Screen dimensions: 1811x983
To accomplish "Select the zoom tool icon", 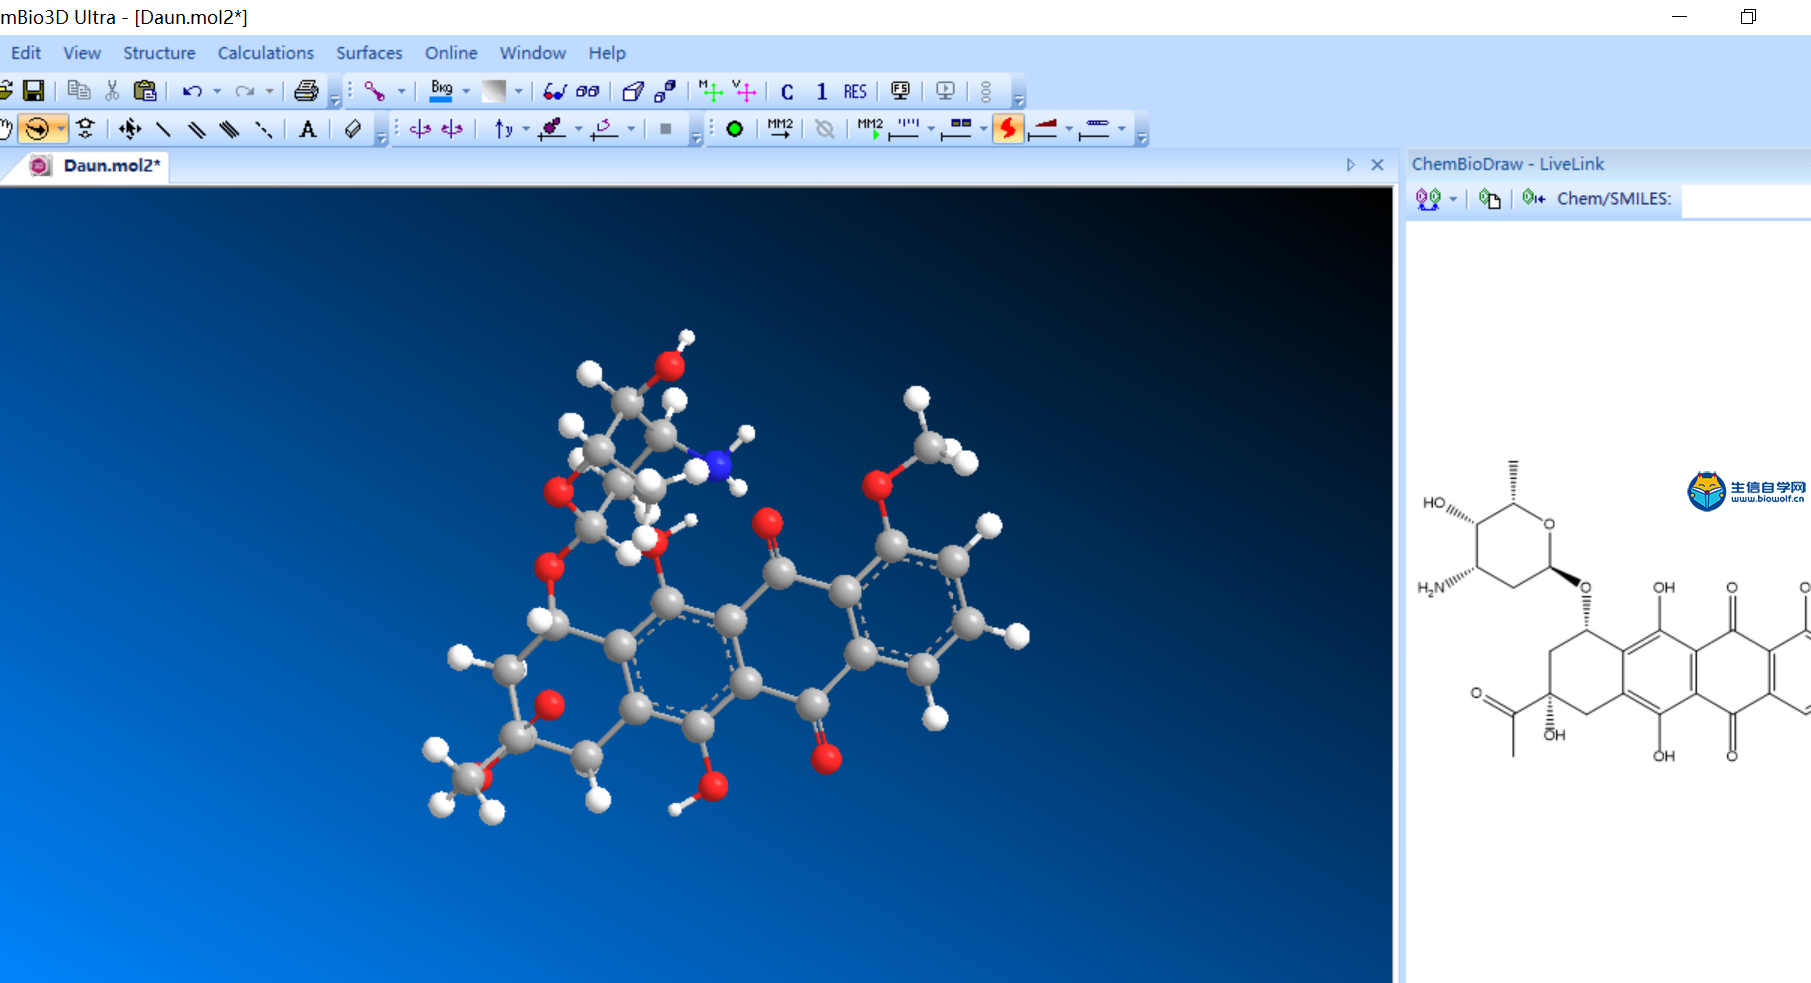I will tap(86, 128).
